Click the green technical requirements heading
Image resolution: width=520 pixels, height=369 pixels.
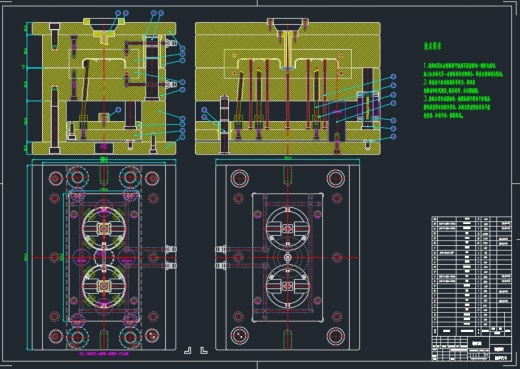[x=432, y=46]
